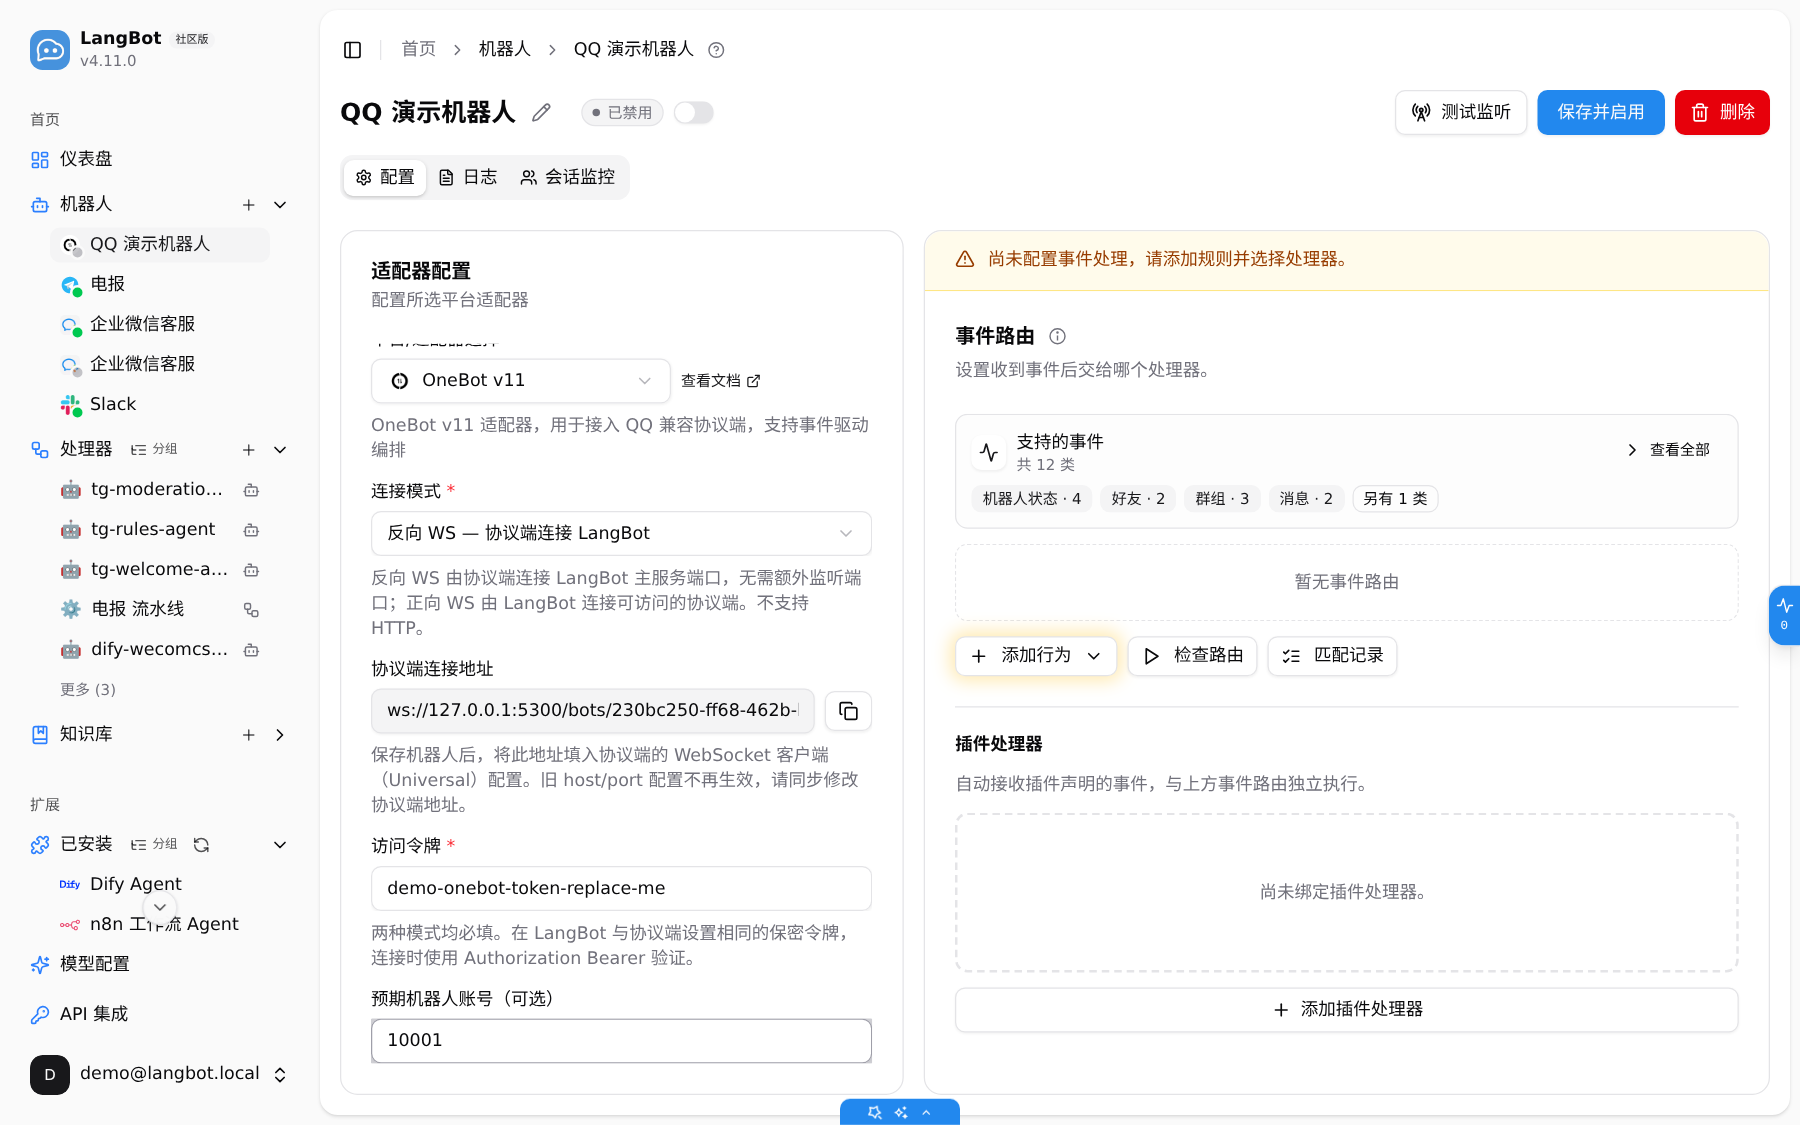The width and height of the screenshot is (1800, 1125).
Task: Click the workflow icon on 电报 流水线 row
Action: point(252,610)
